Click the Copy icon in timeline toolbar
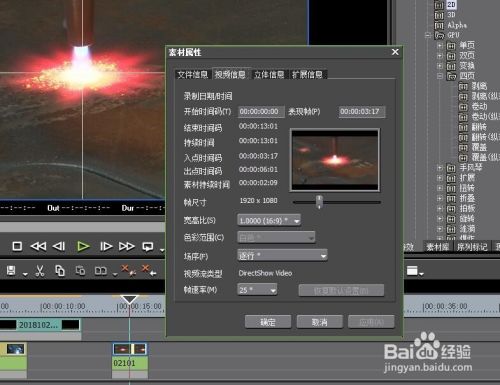 pos(60,271)
